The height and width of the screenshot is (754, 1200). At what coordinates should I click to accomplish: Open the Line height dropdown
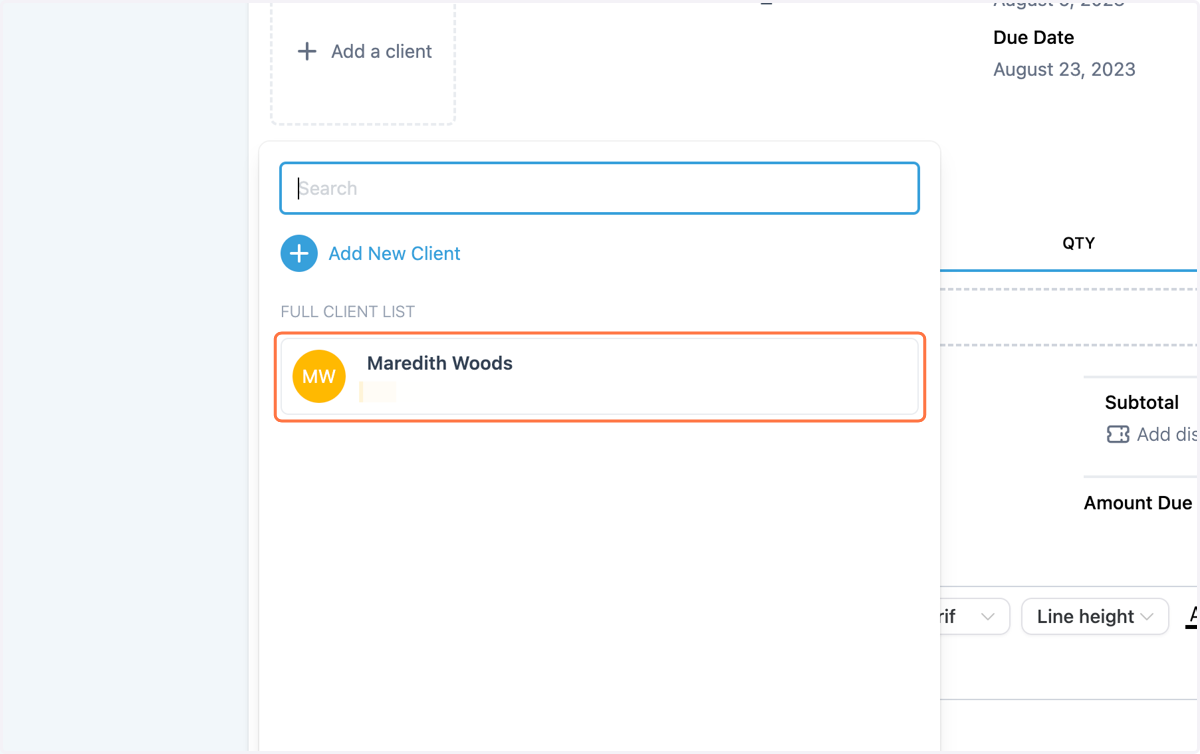[1095, 617]
